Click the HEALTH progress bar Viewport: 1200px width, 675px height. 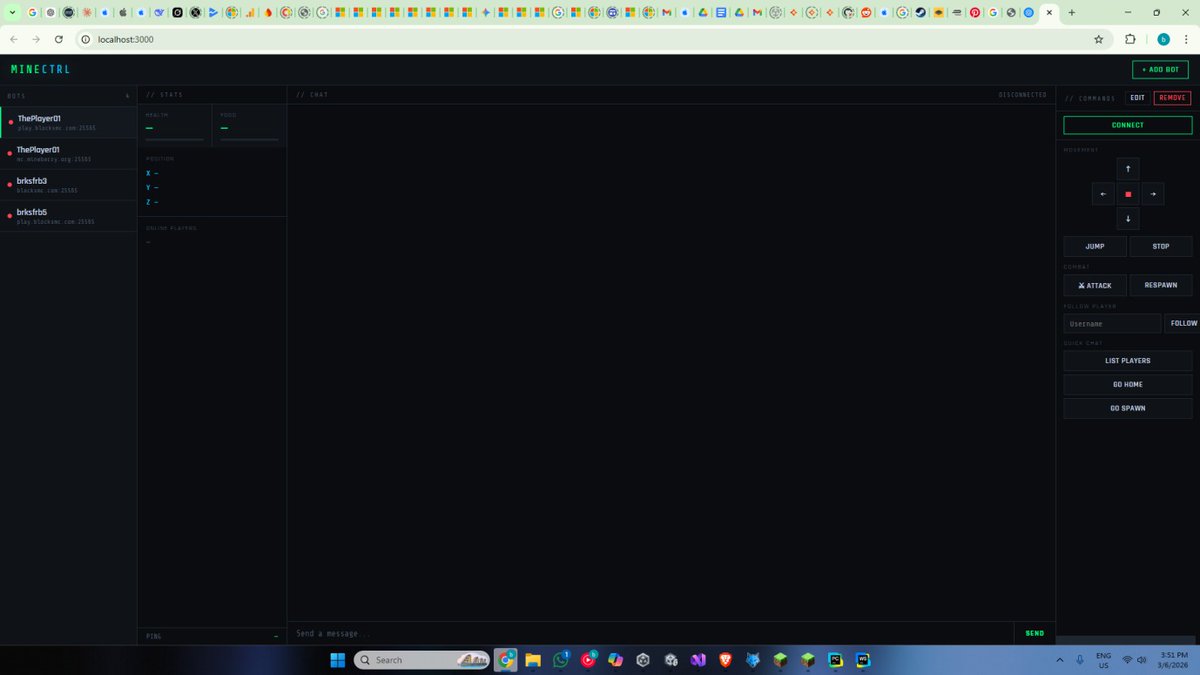pyautogui.click(x=174, y=140)
